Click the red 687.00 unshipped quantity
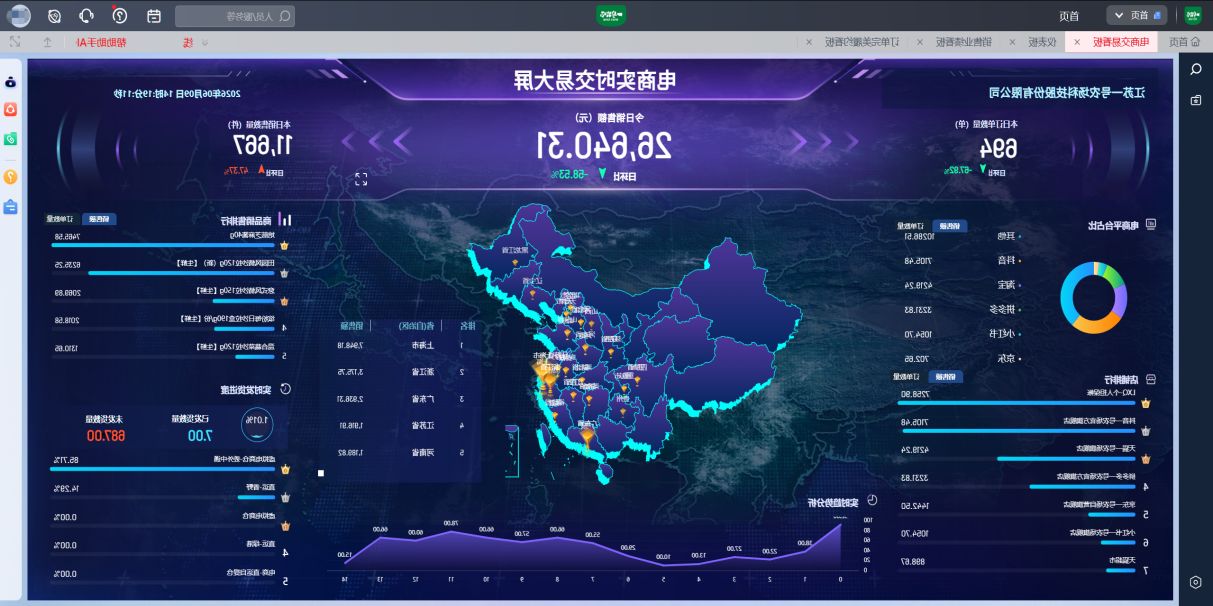The height and width of the screenshot is (606, 1213). [x=105, y=435]
